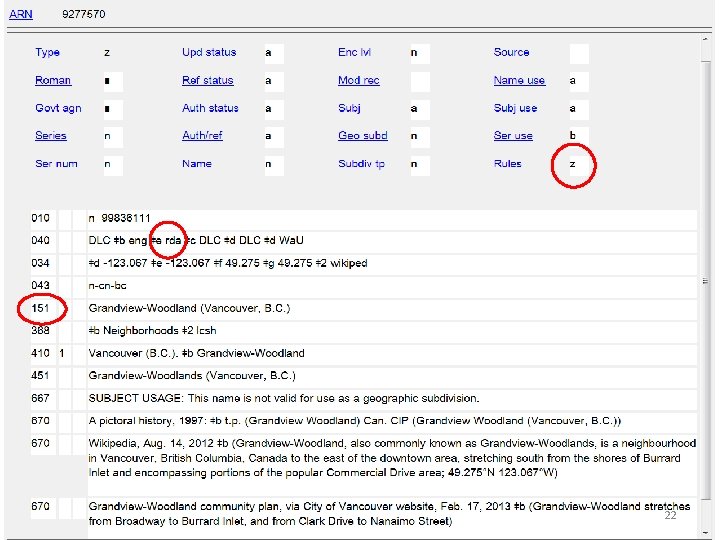Edit the Subdiv tp value box
This screenshot has width=720, height=540.
[x=420, y=165]
